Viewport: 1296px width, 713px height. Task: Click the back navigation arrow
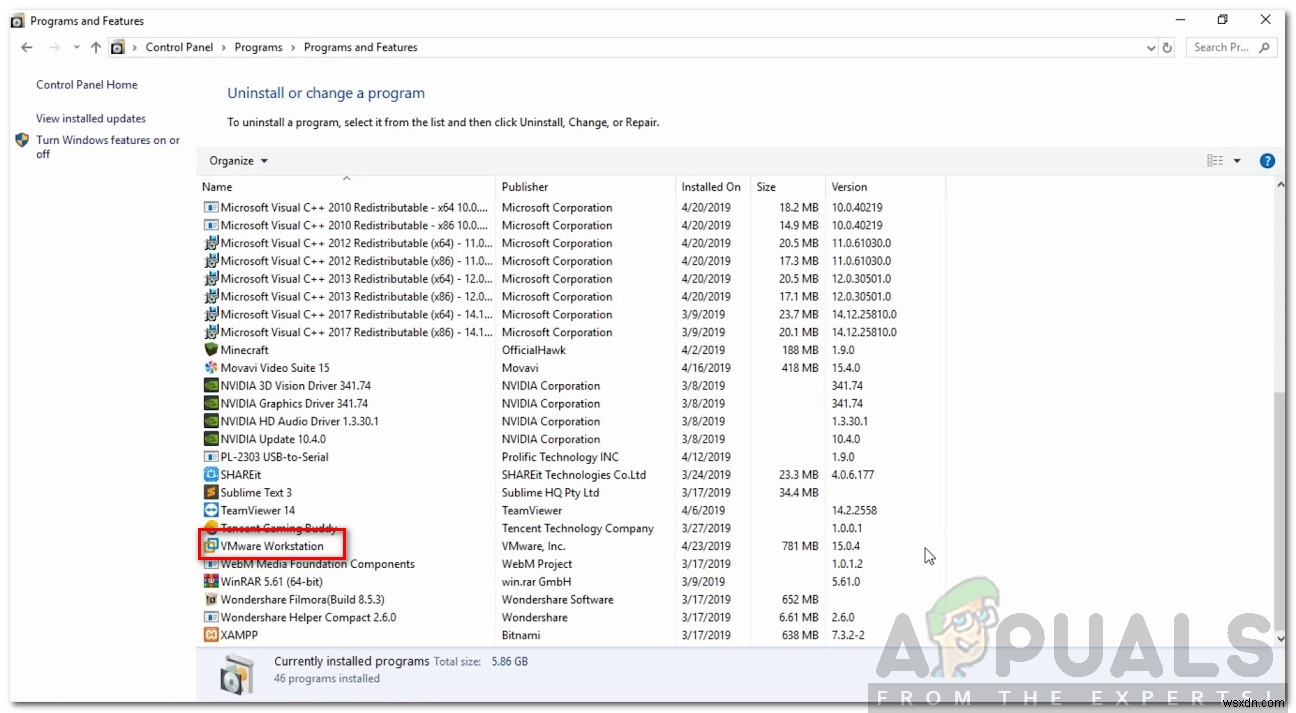[26, 46]
